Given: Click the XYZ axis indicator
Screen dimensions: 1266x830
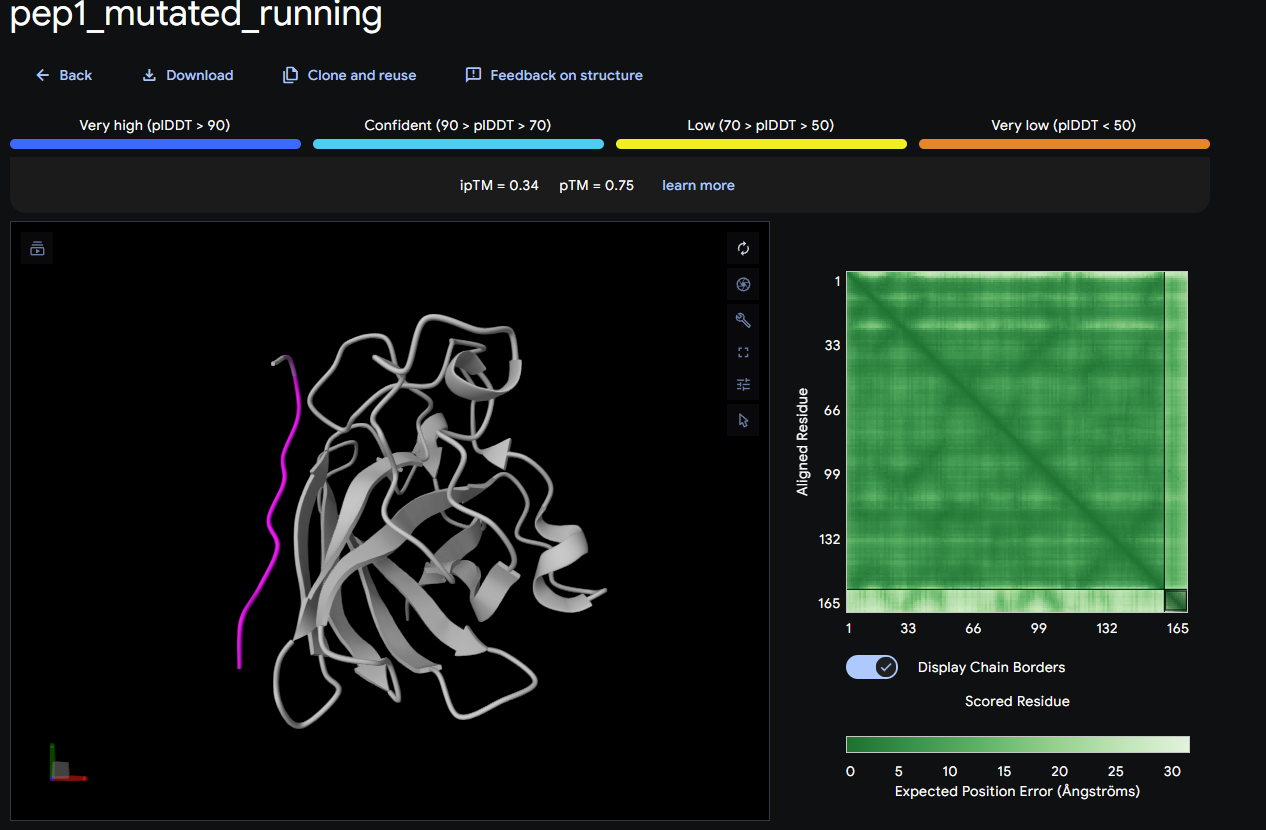Looking at the screenshot, I should [67, 764].
